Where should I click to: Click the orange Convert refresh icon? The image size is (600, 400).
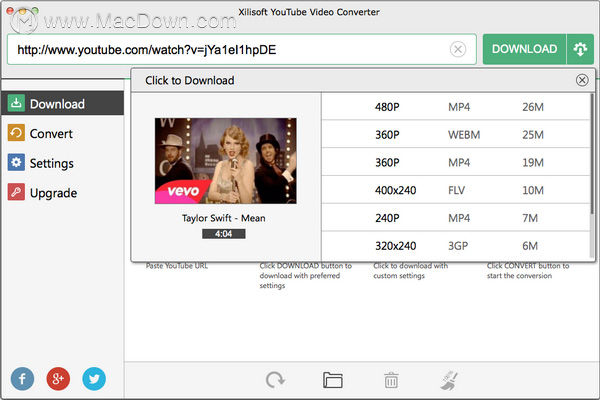(16, 133)
